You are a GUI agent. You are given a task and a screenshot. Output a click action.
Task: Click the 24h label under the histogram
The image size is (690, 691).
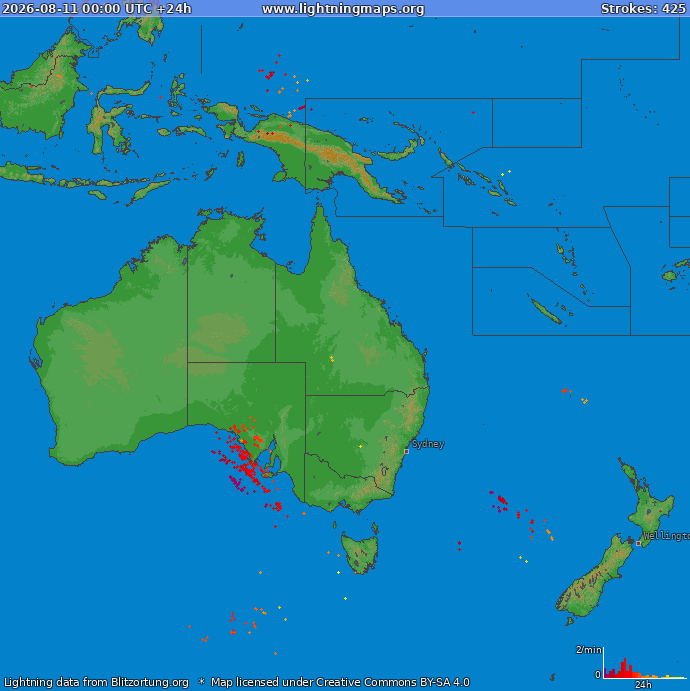click(643, 684)
